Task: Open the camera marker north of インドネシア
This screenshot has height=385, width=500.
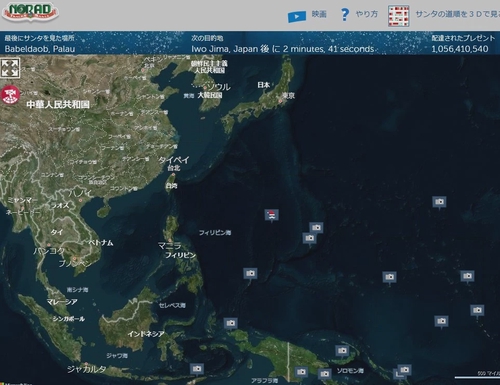Action: (230, 324)
